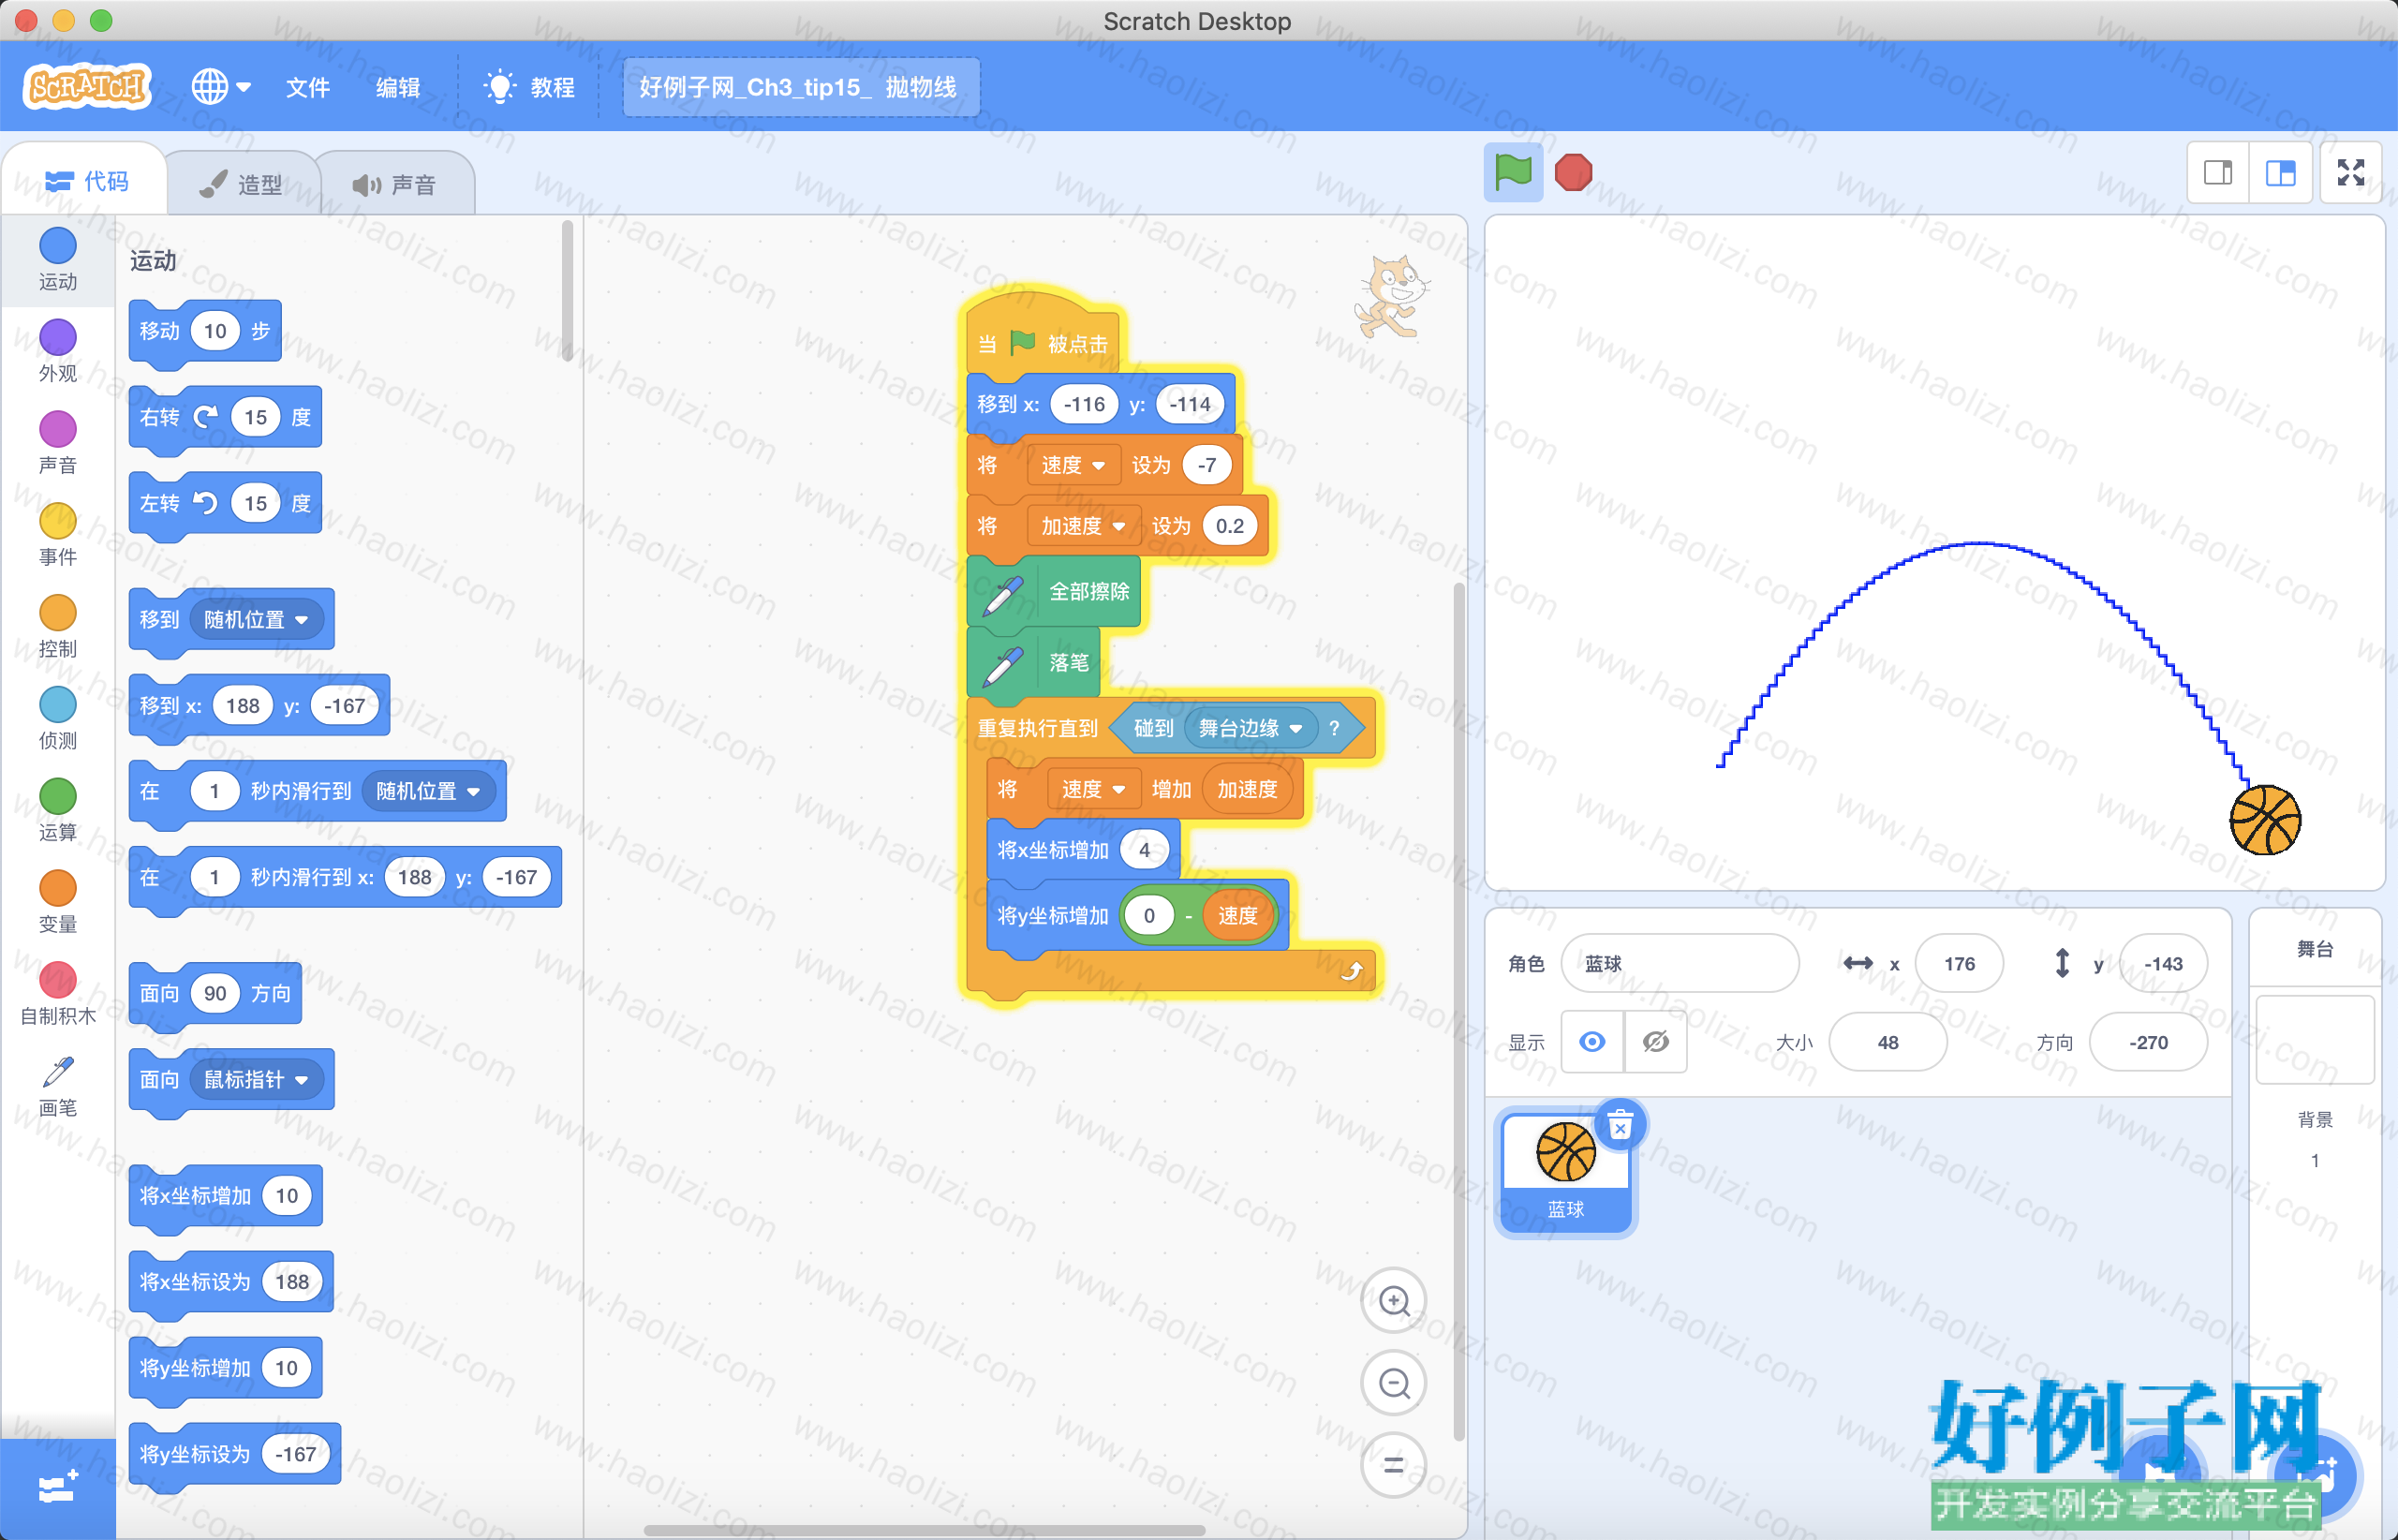Zoom out on the code workspace
This screenshot has width=2398, height=1540.
pyautogui.click(x=1394, y=1383)
